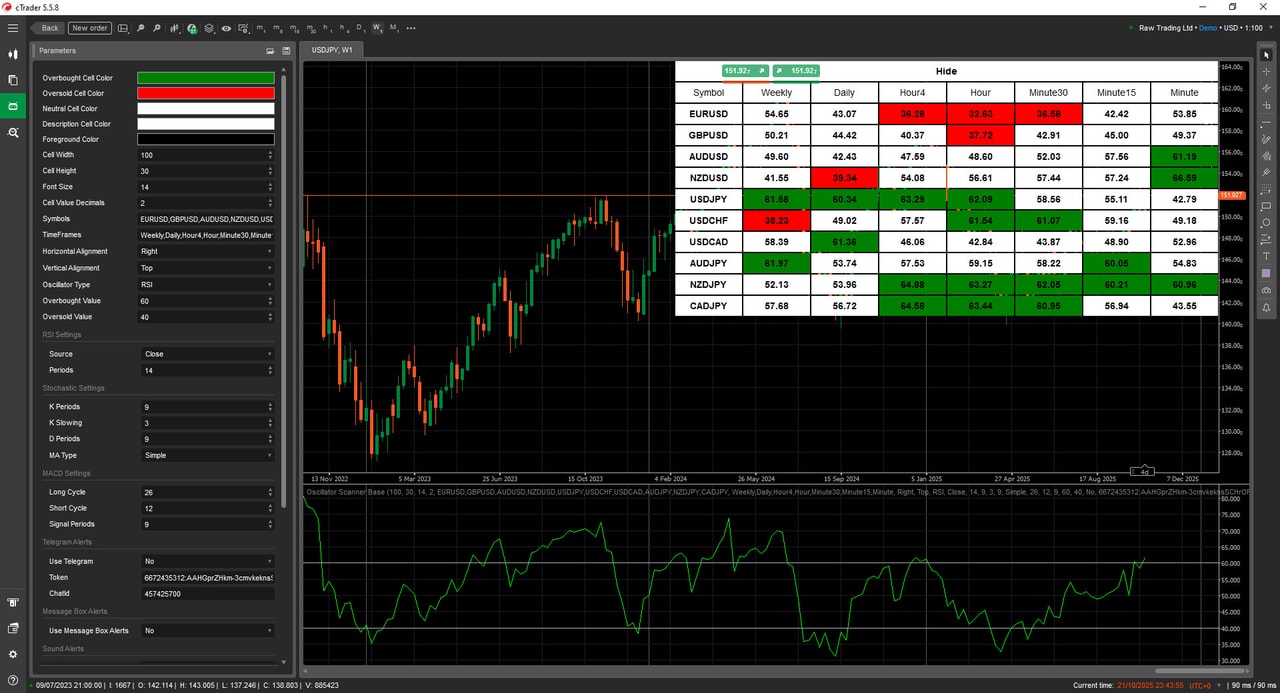The width and height of the screenshot is (1280, 693).
Task: Click the Overbought Value field
Action: 205,301
